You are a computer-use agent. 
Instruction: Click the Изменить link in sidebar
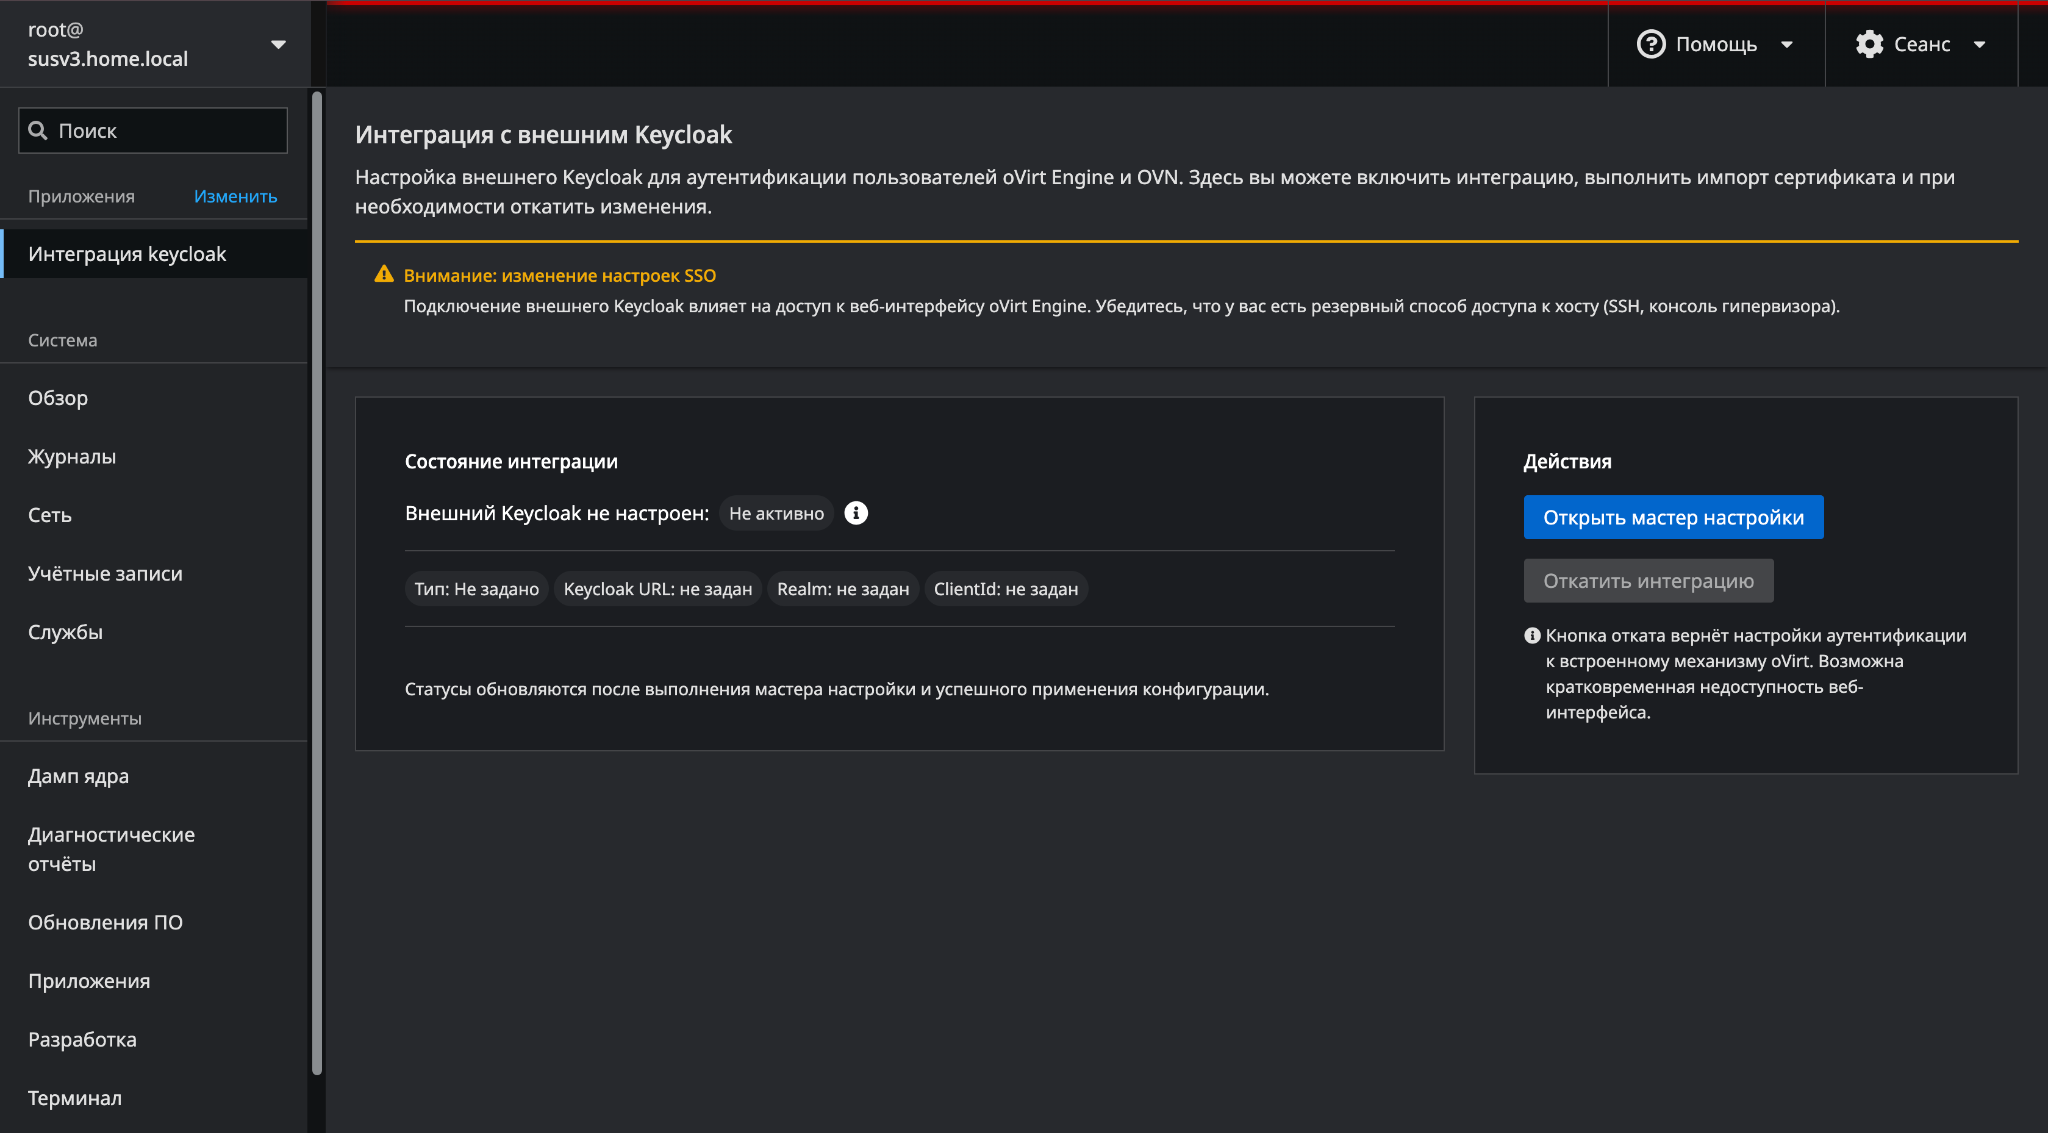[x=235, y=197]
